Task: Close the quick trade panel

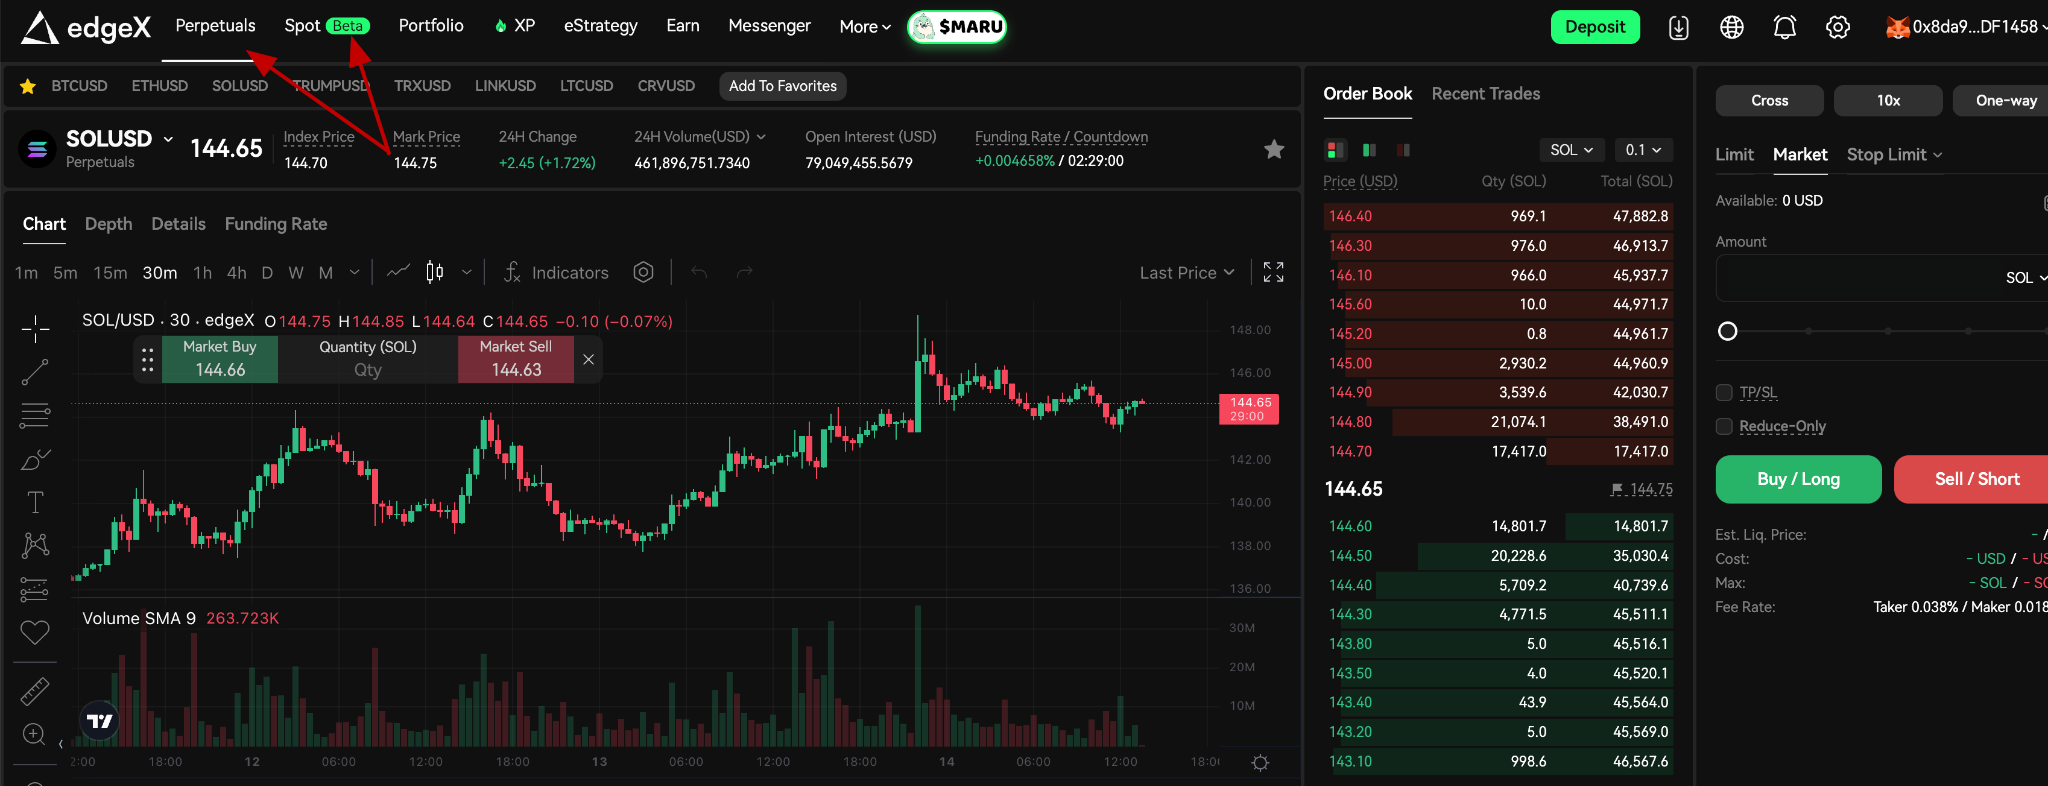Action: point(589,359)
